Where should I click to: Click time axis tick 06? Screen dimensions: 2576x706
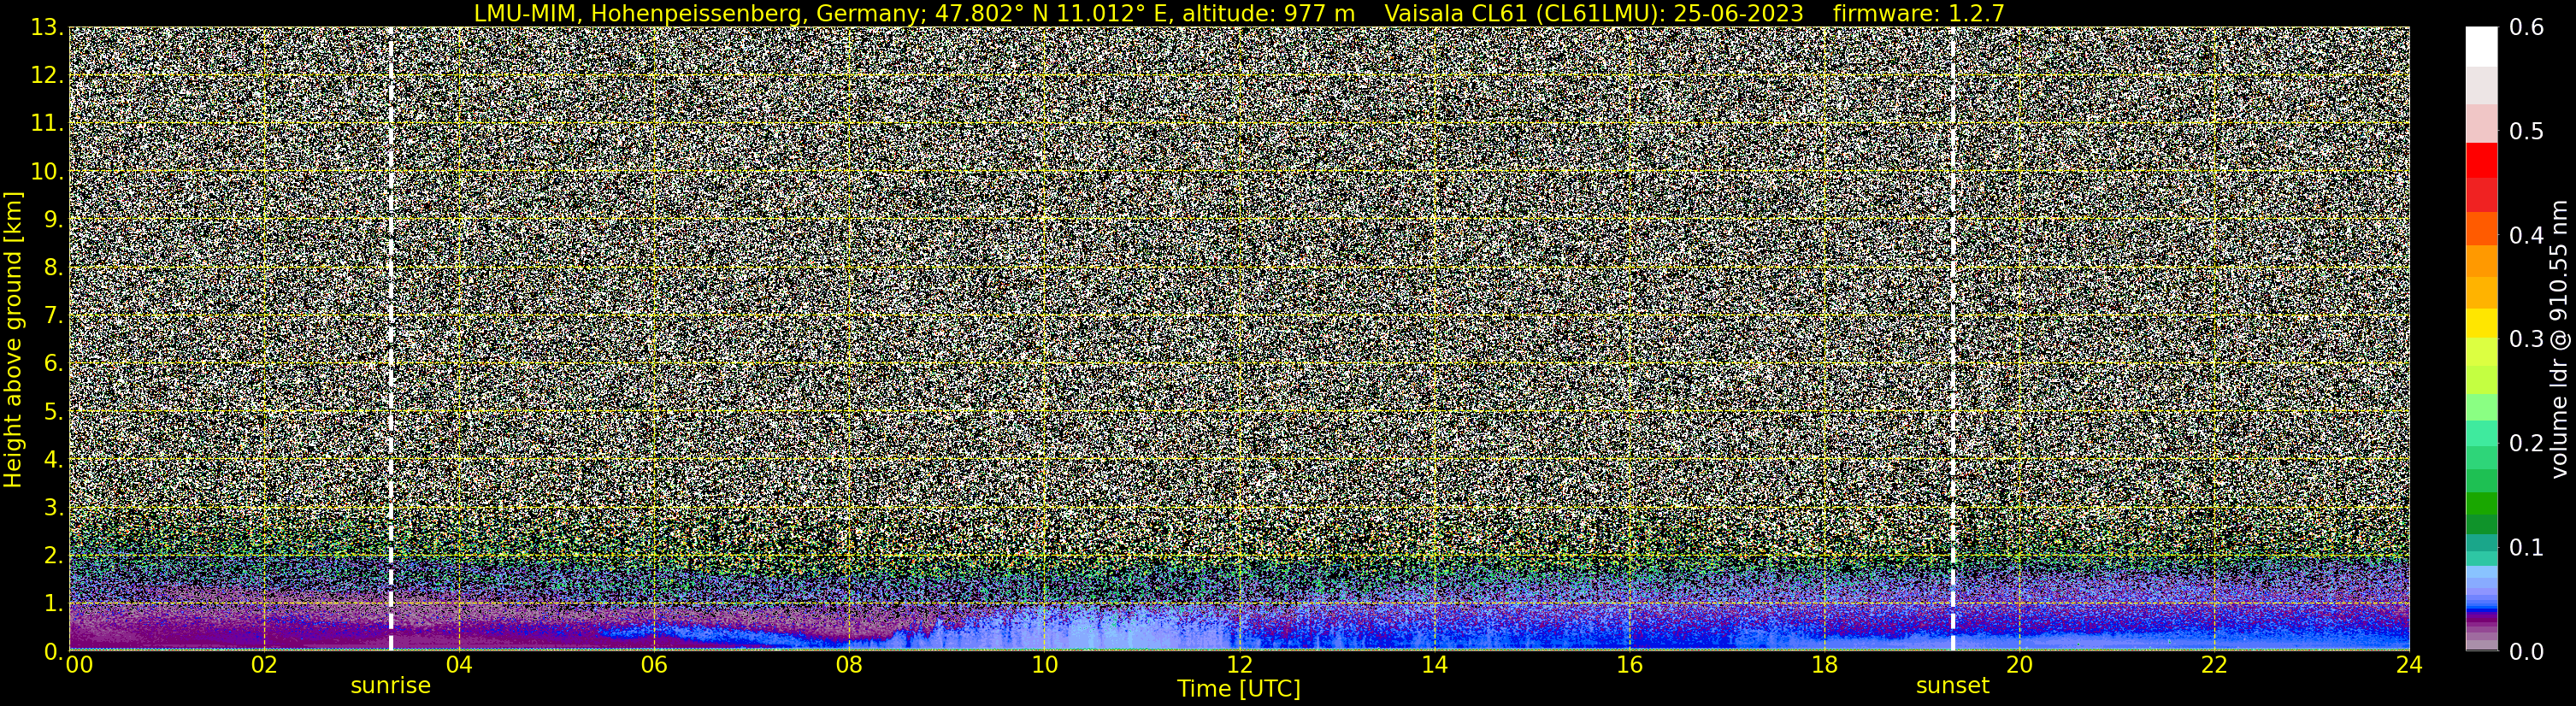654,665
